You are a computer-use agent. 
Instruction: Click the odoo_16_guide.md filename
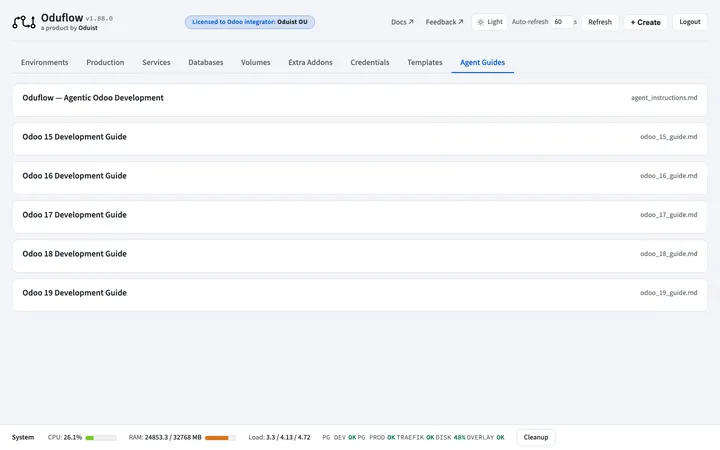(669, 176)
